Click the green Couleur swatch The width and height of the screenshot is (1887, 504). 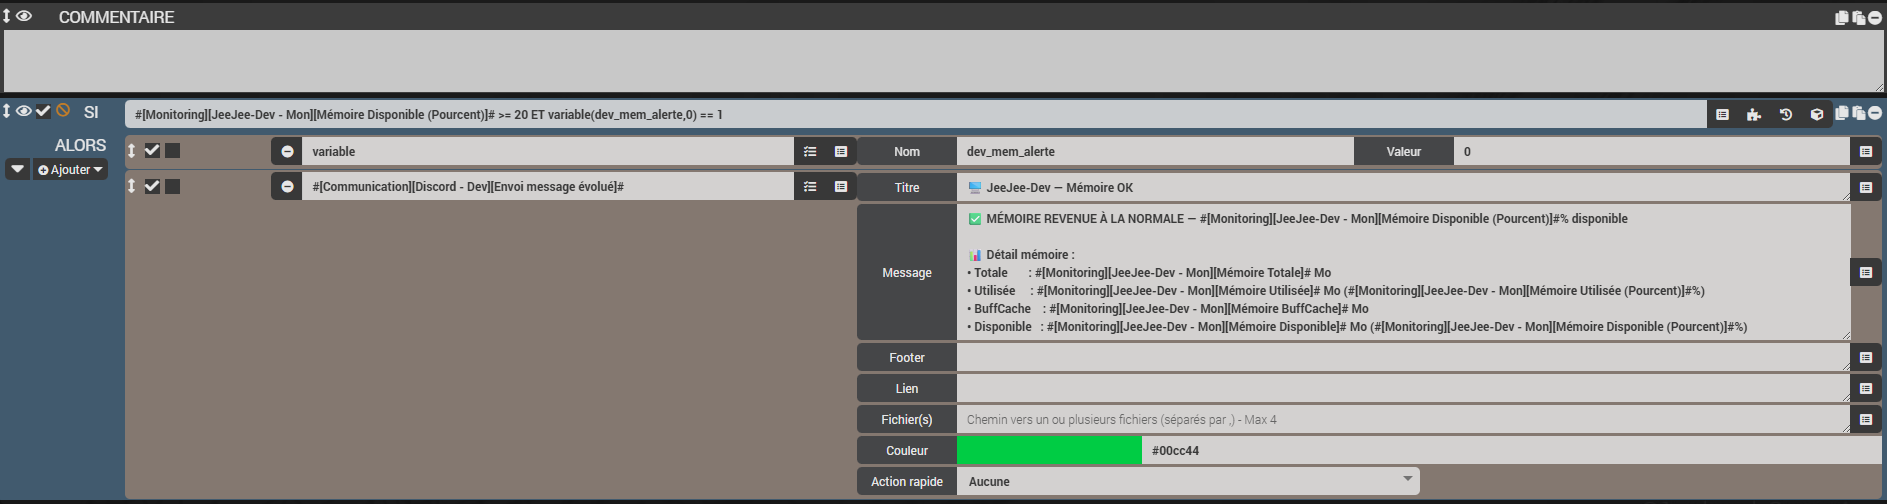[x=1049, y=450]
